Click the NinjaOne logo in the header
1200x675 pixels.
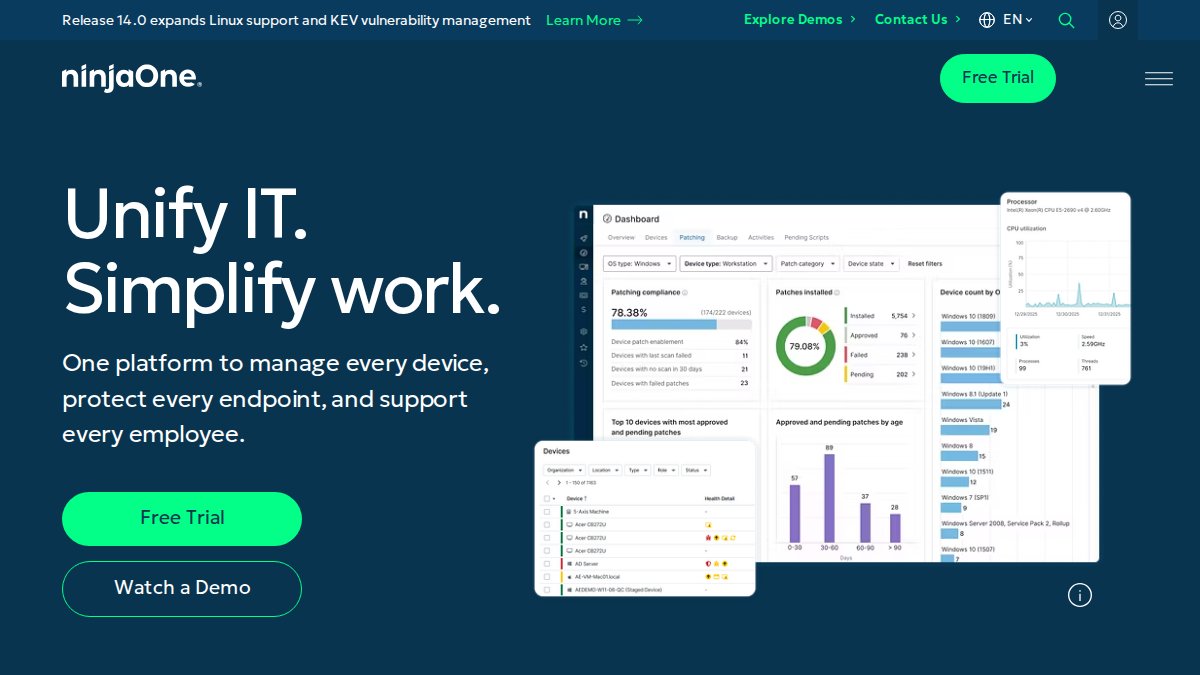click(131, 77)
